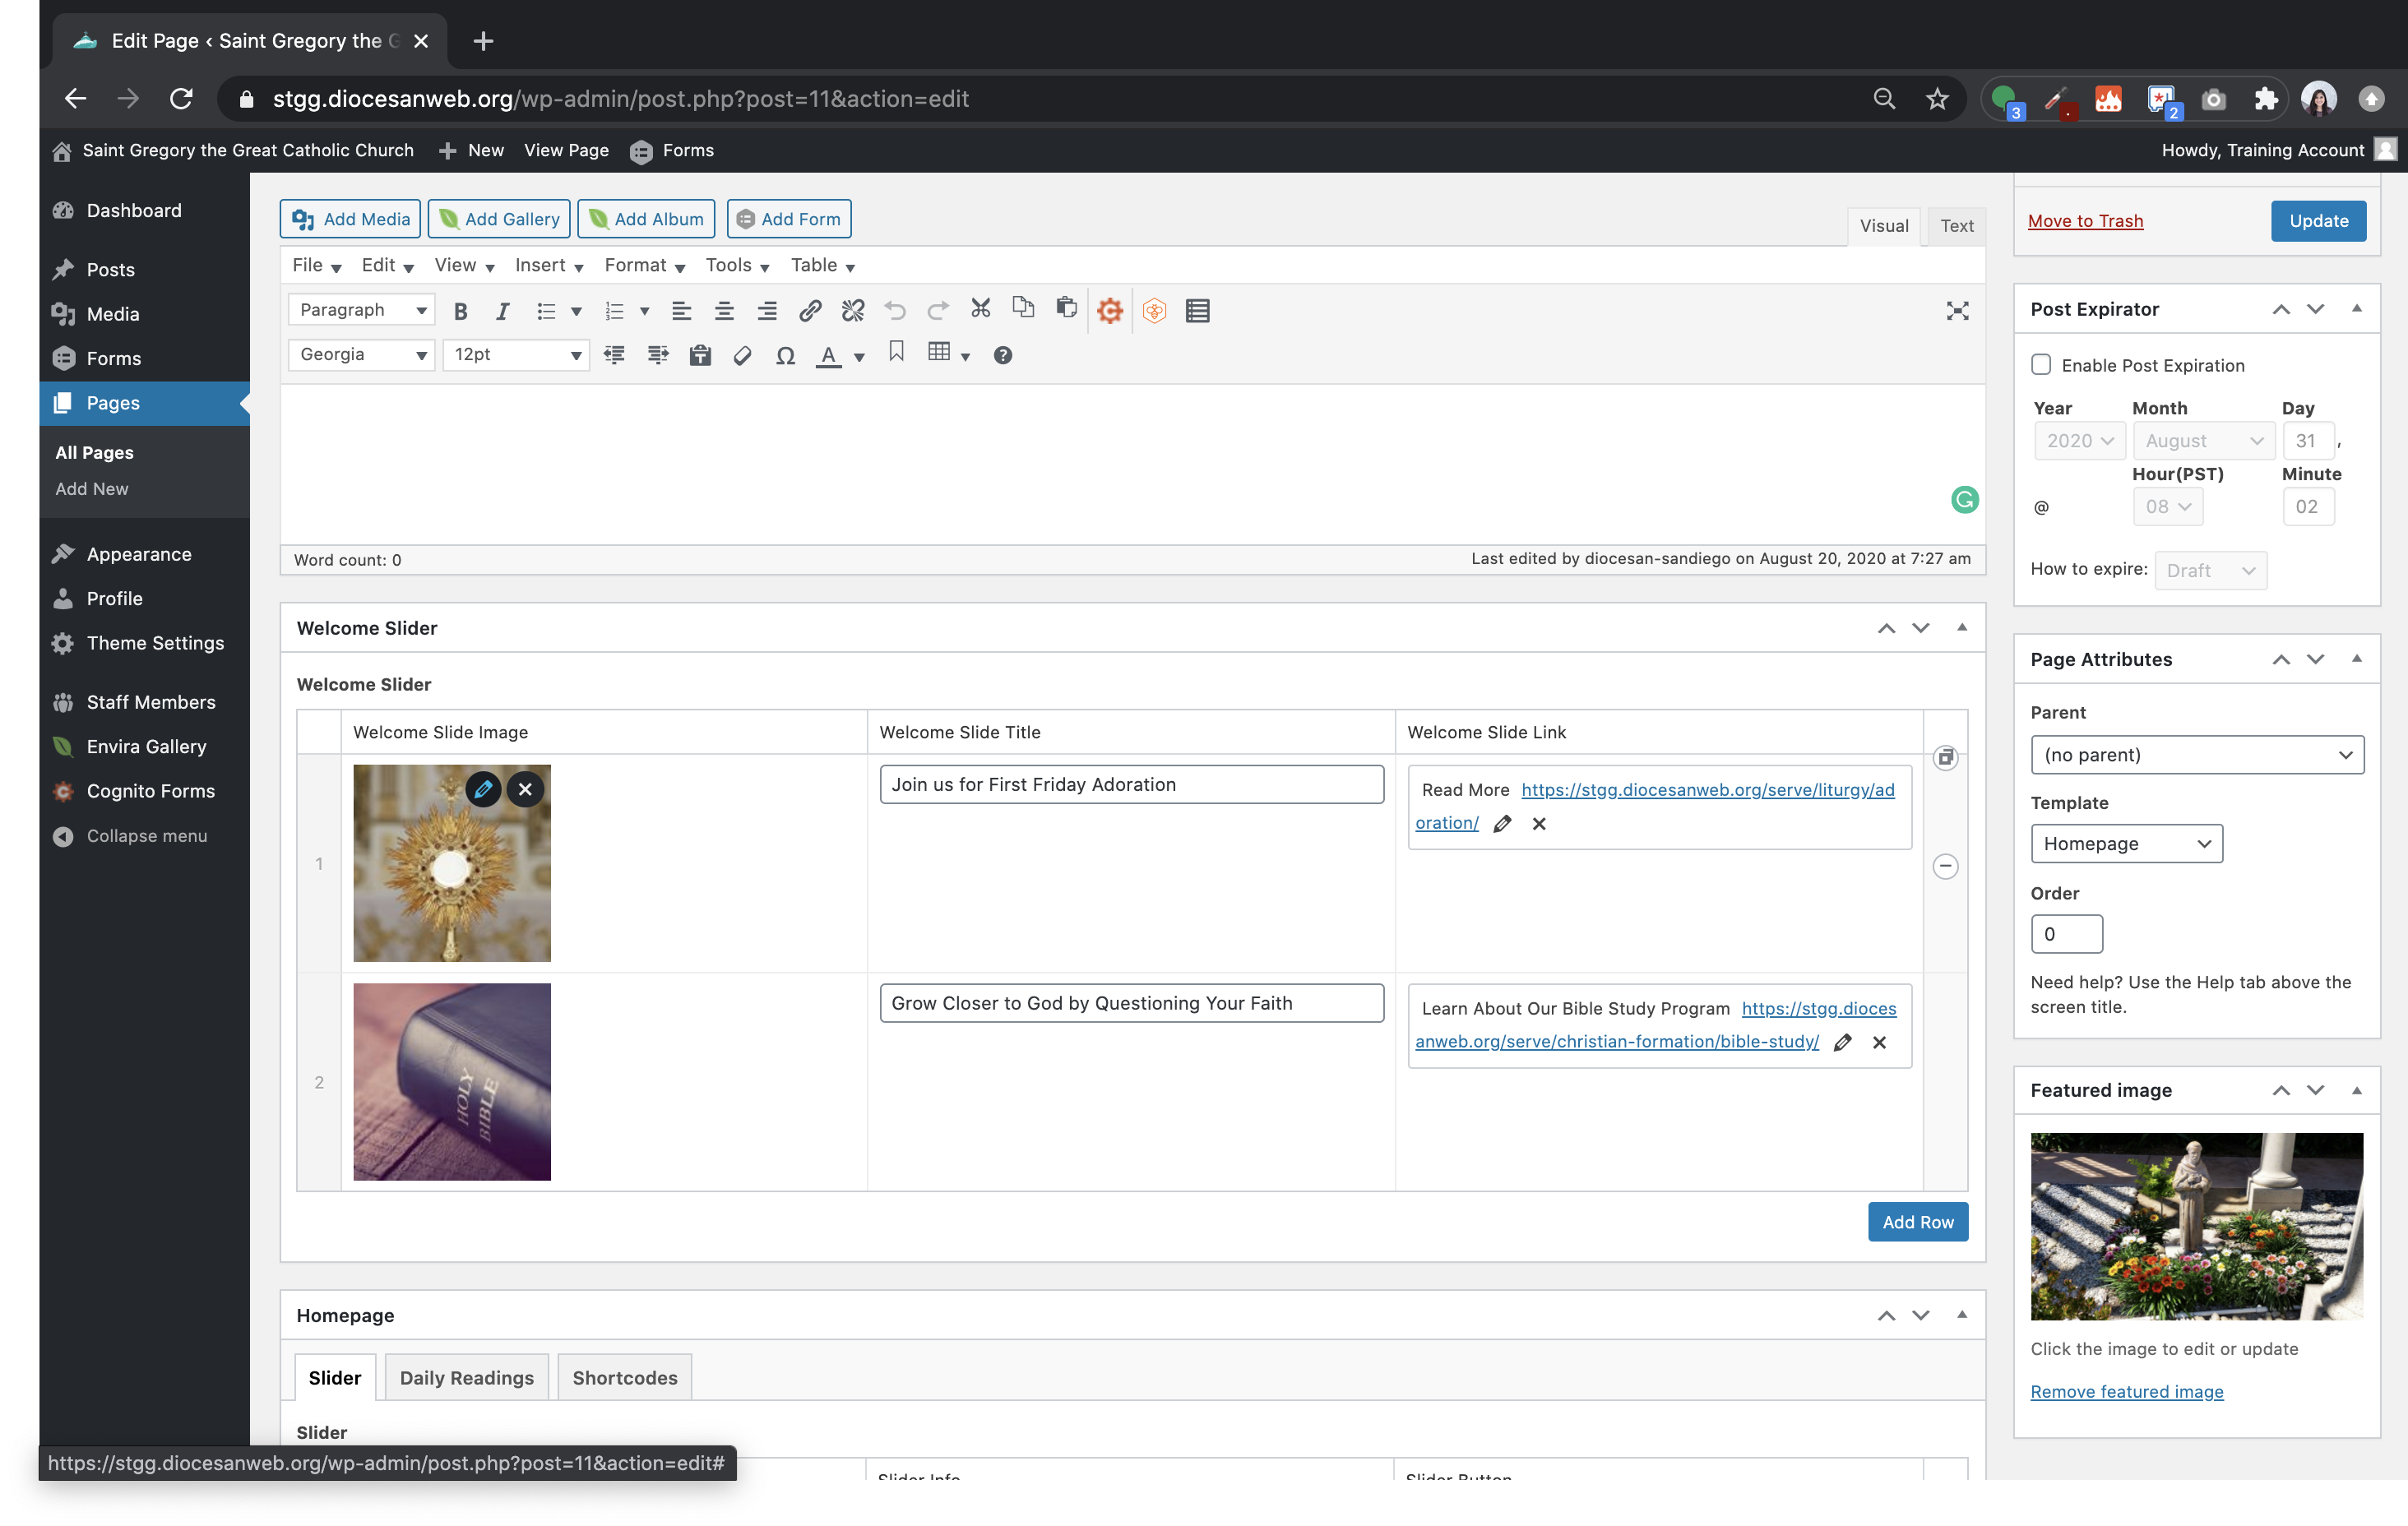Expand the Parent page dropdown
The height and width of the screenshot is (1526, 2408).
tap(2197, 755)
